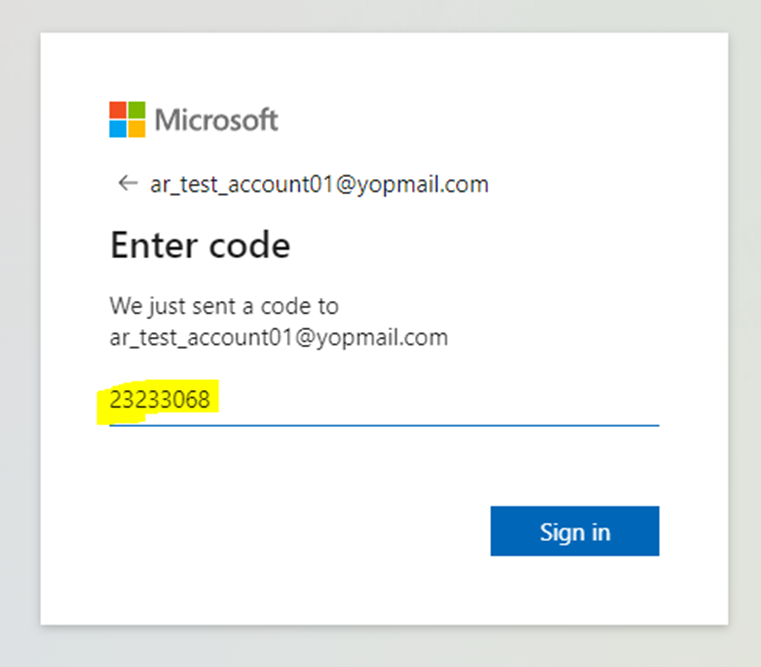Click the email address in the sent-code message
Viewport: 761px width, 667px height.
point(279,338)
